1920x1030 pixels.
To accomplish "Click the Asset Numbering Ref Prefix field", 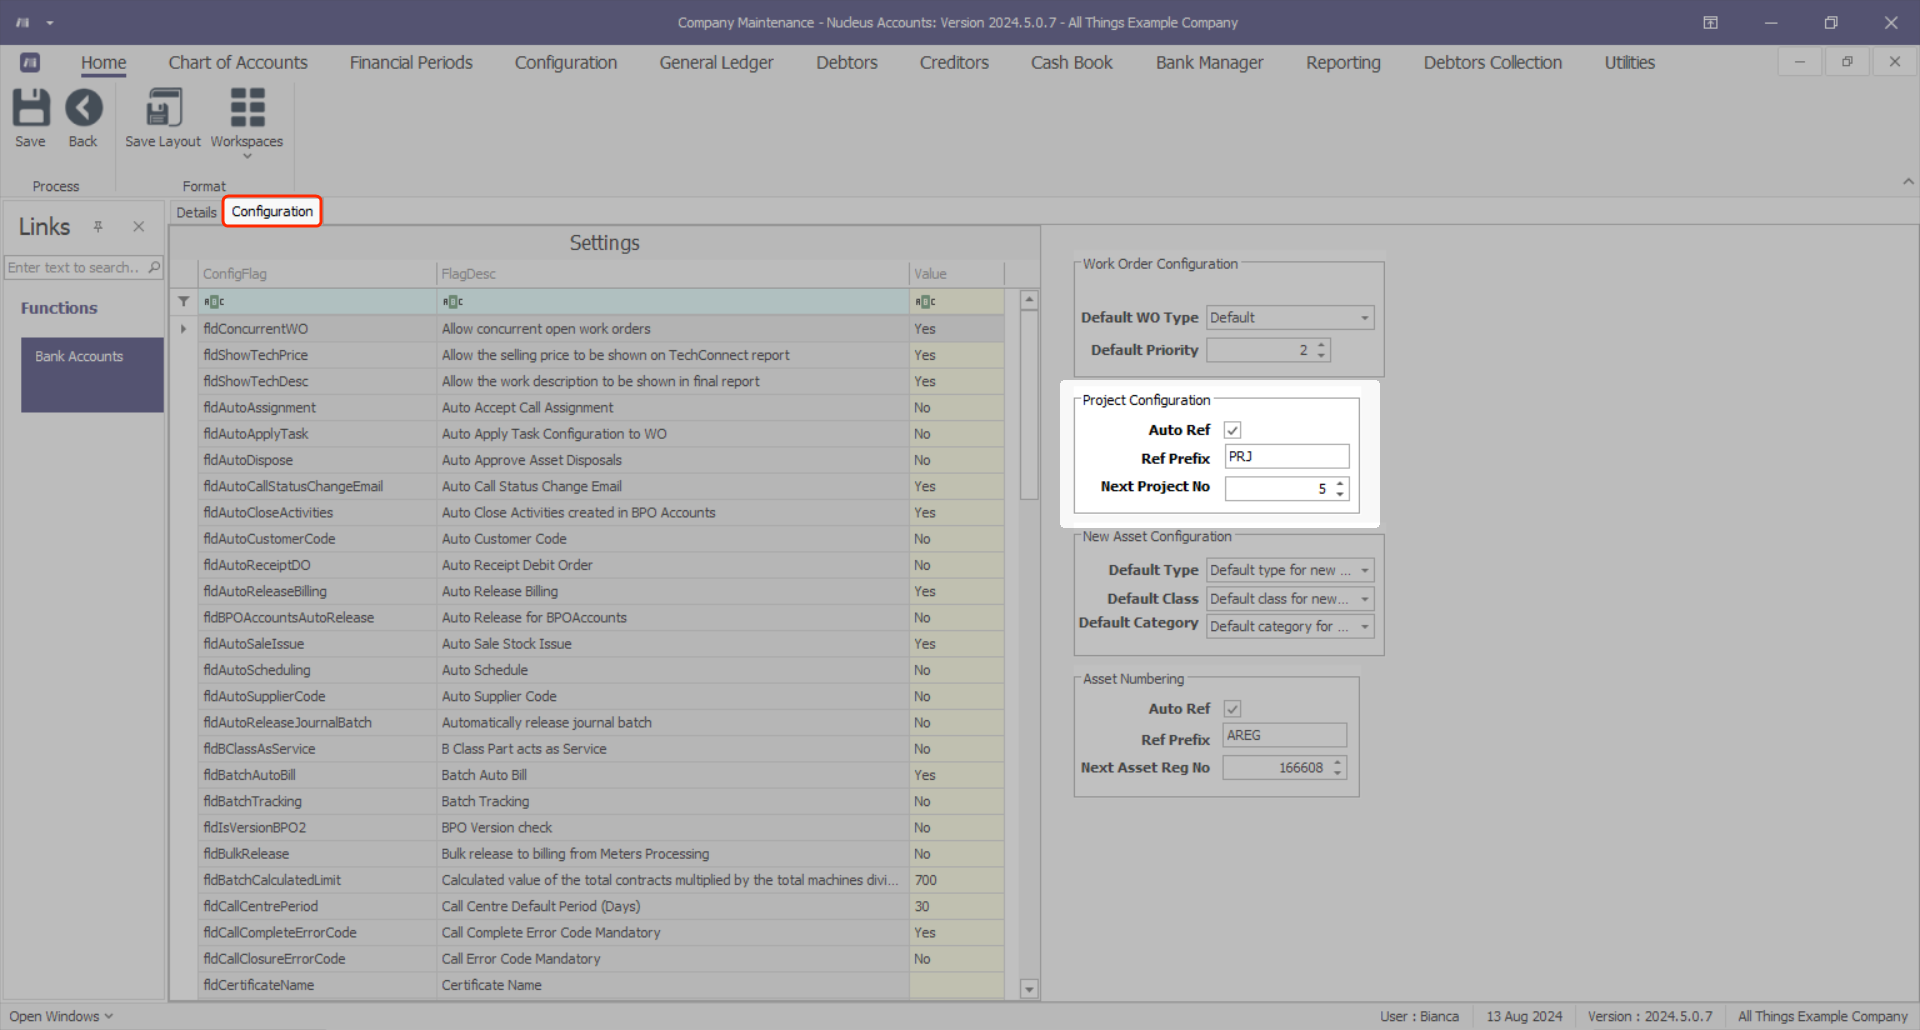I will 1285,736.
